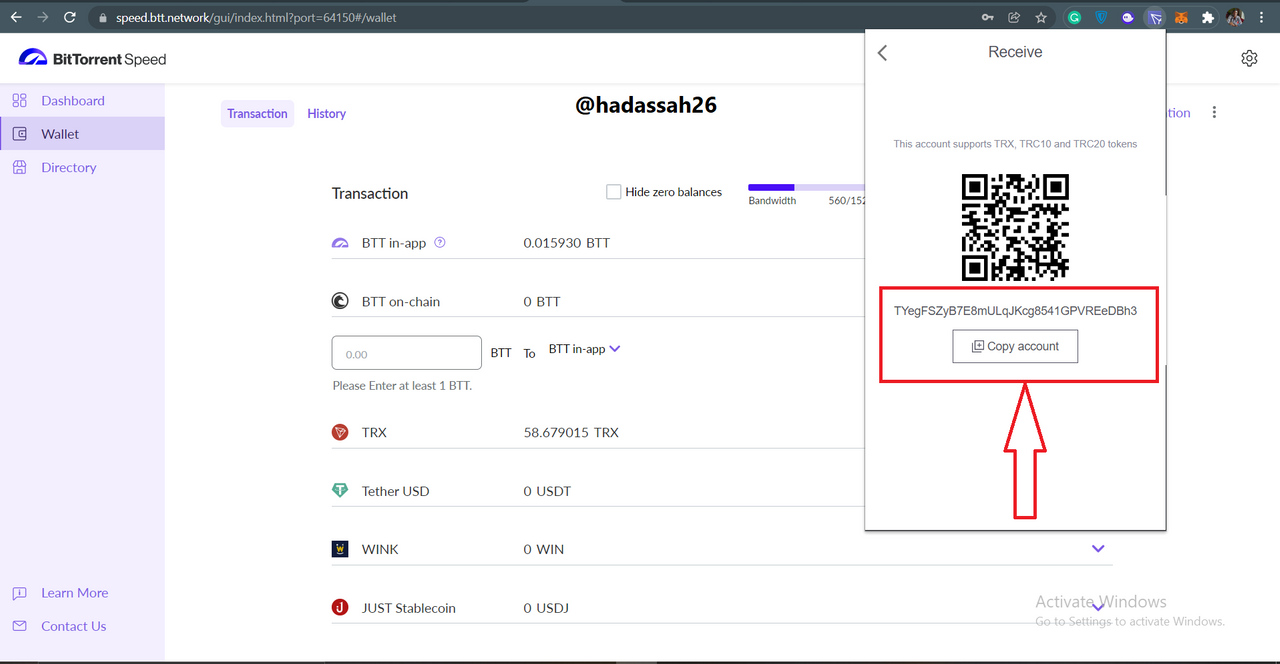This screenshot has height=664, width=1280.
Task: Open the blue shield extension
Action: tap(1102, 18)
